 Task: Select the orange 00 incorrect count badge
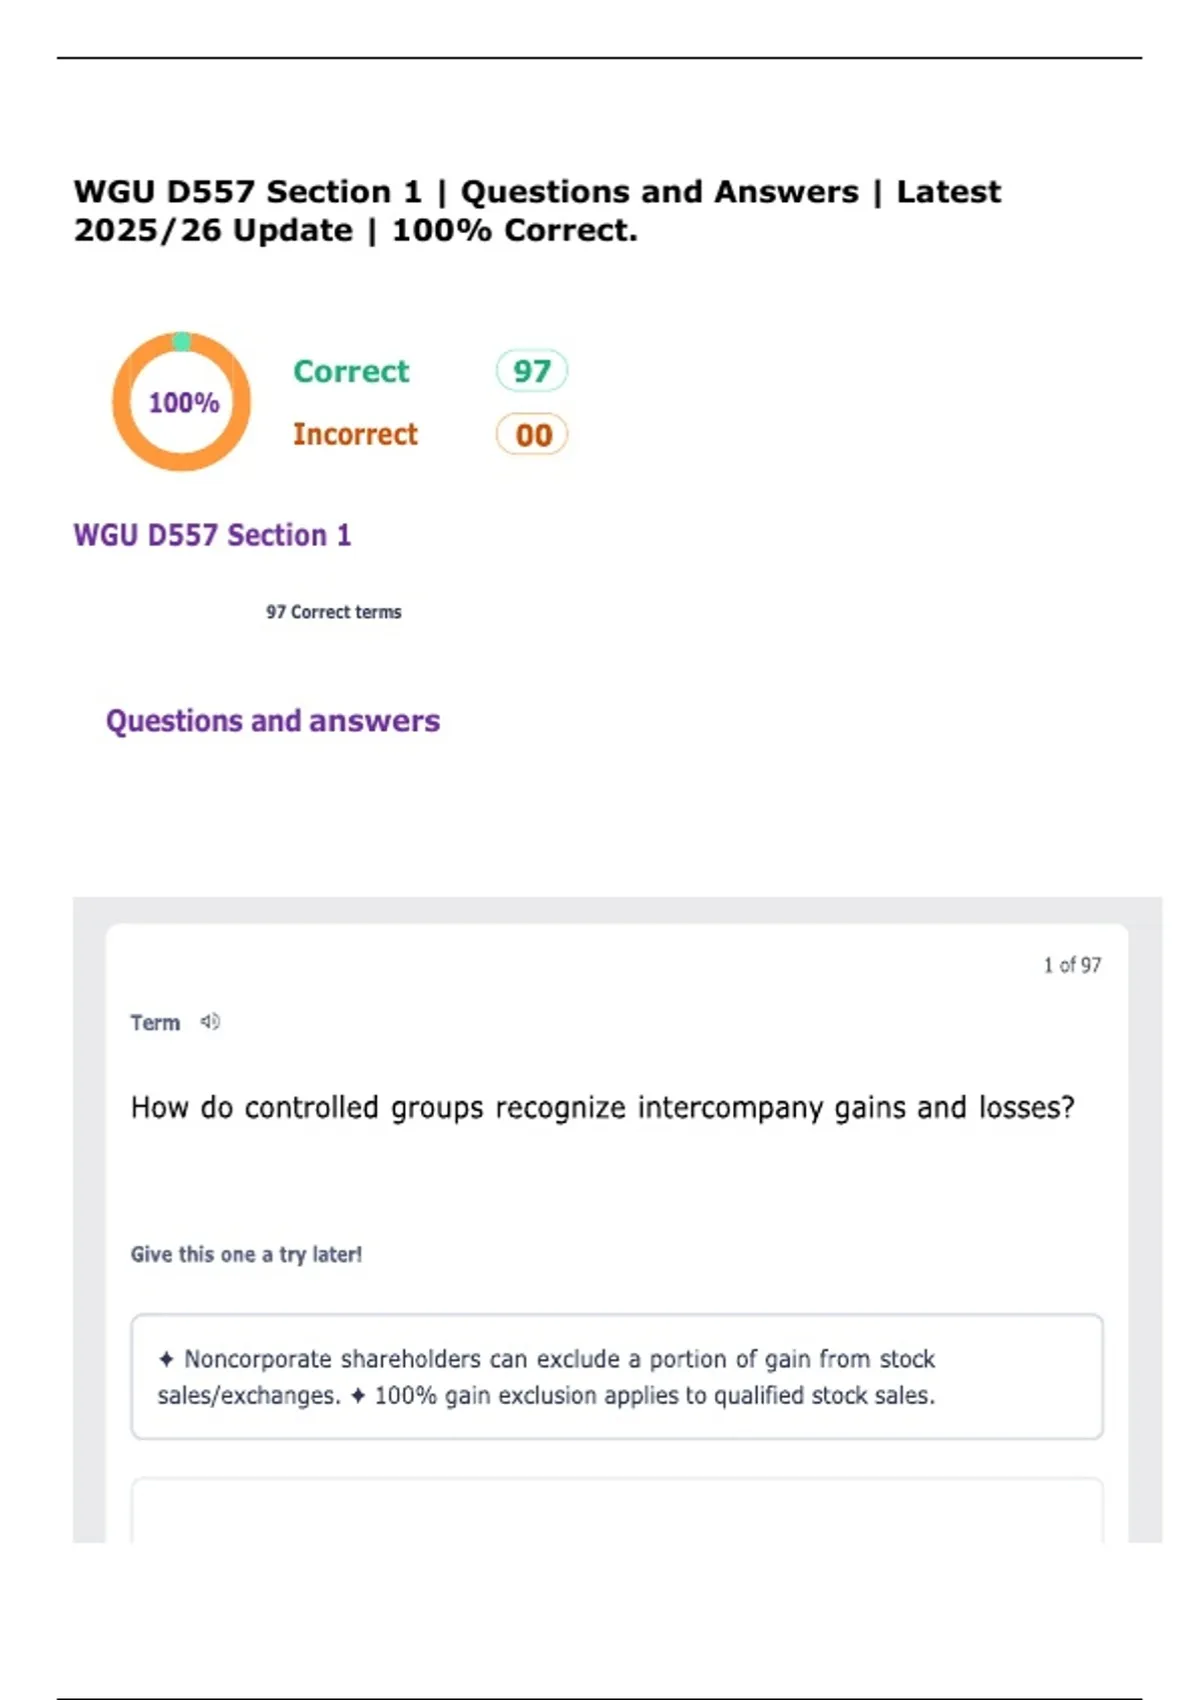coord(532,435)
